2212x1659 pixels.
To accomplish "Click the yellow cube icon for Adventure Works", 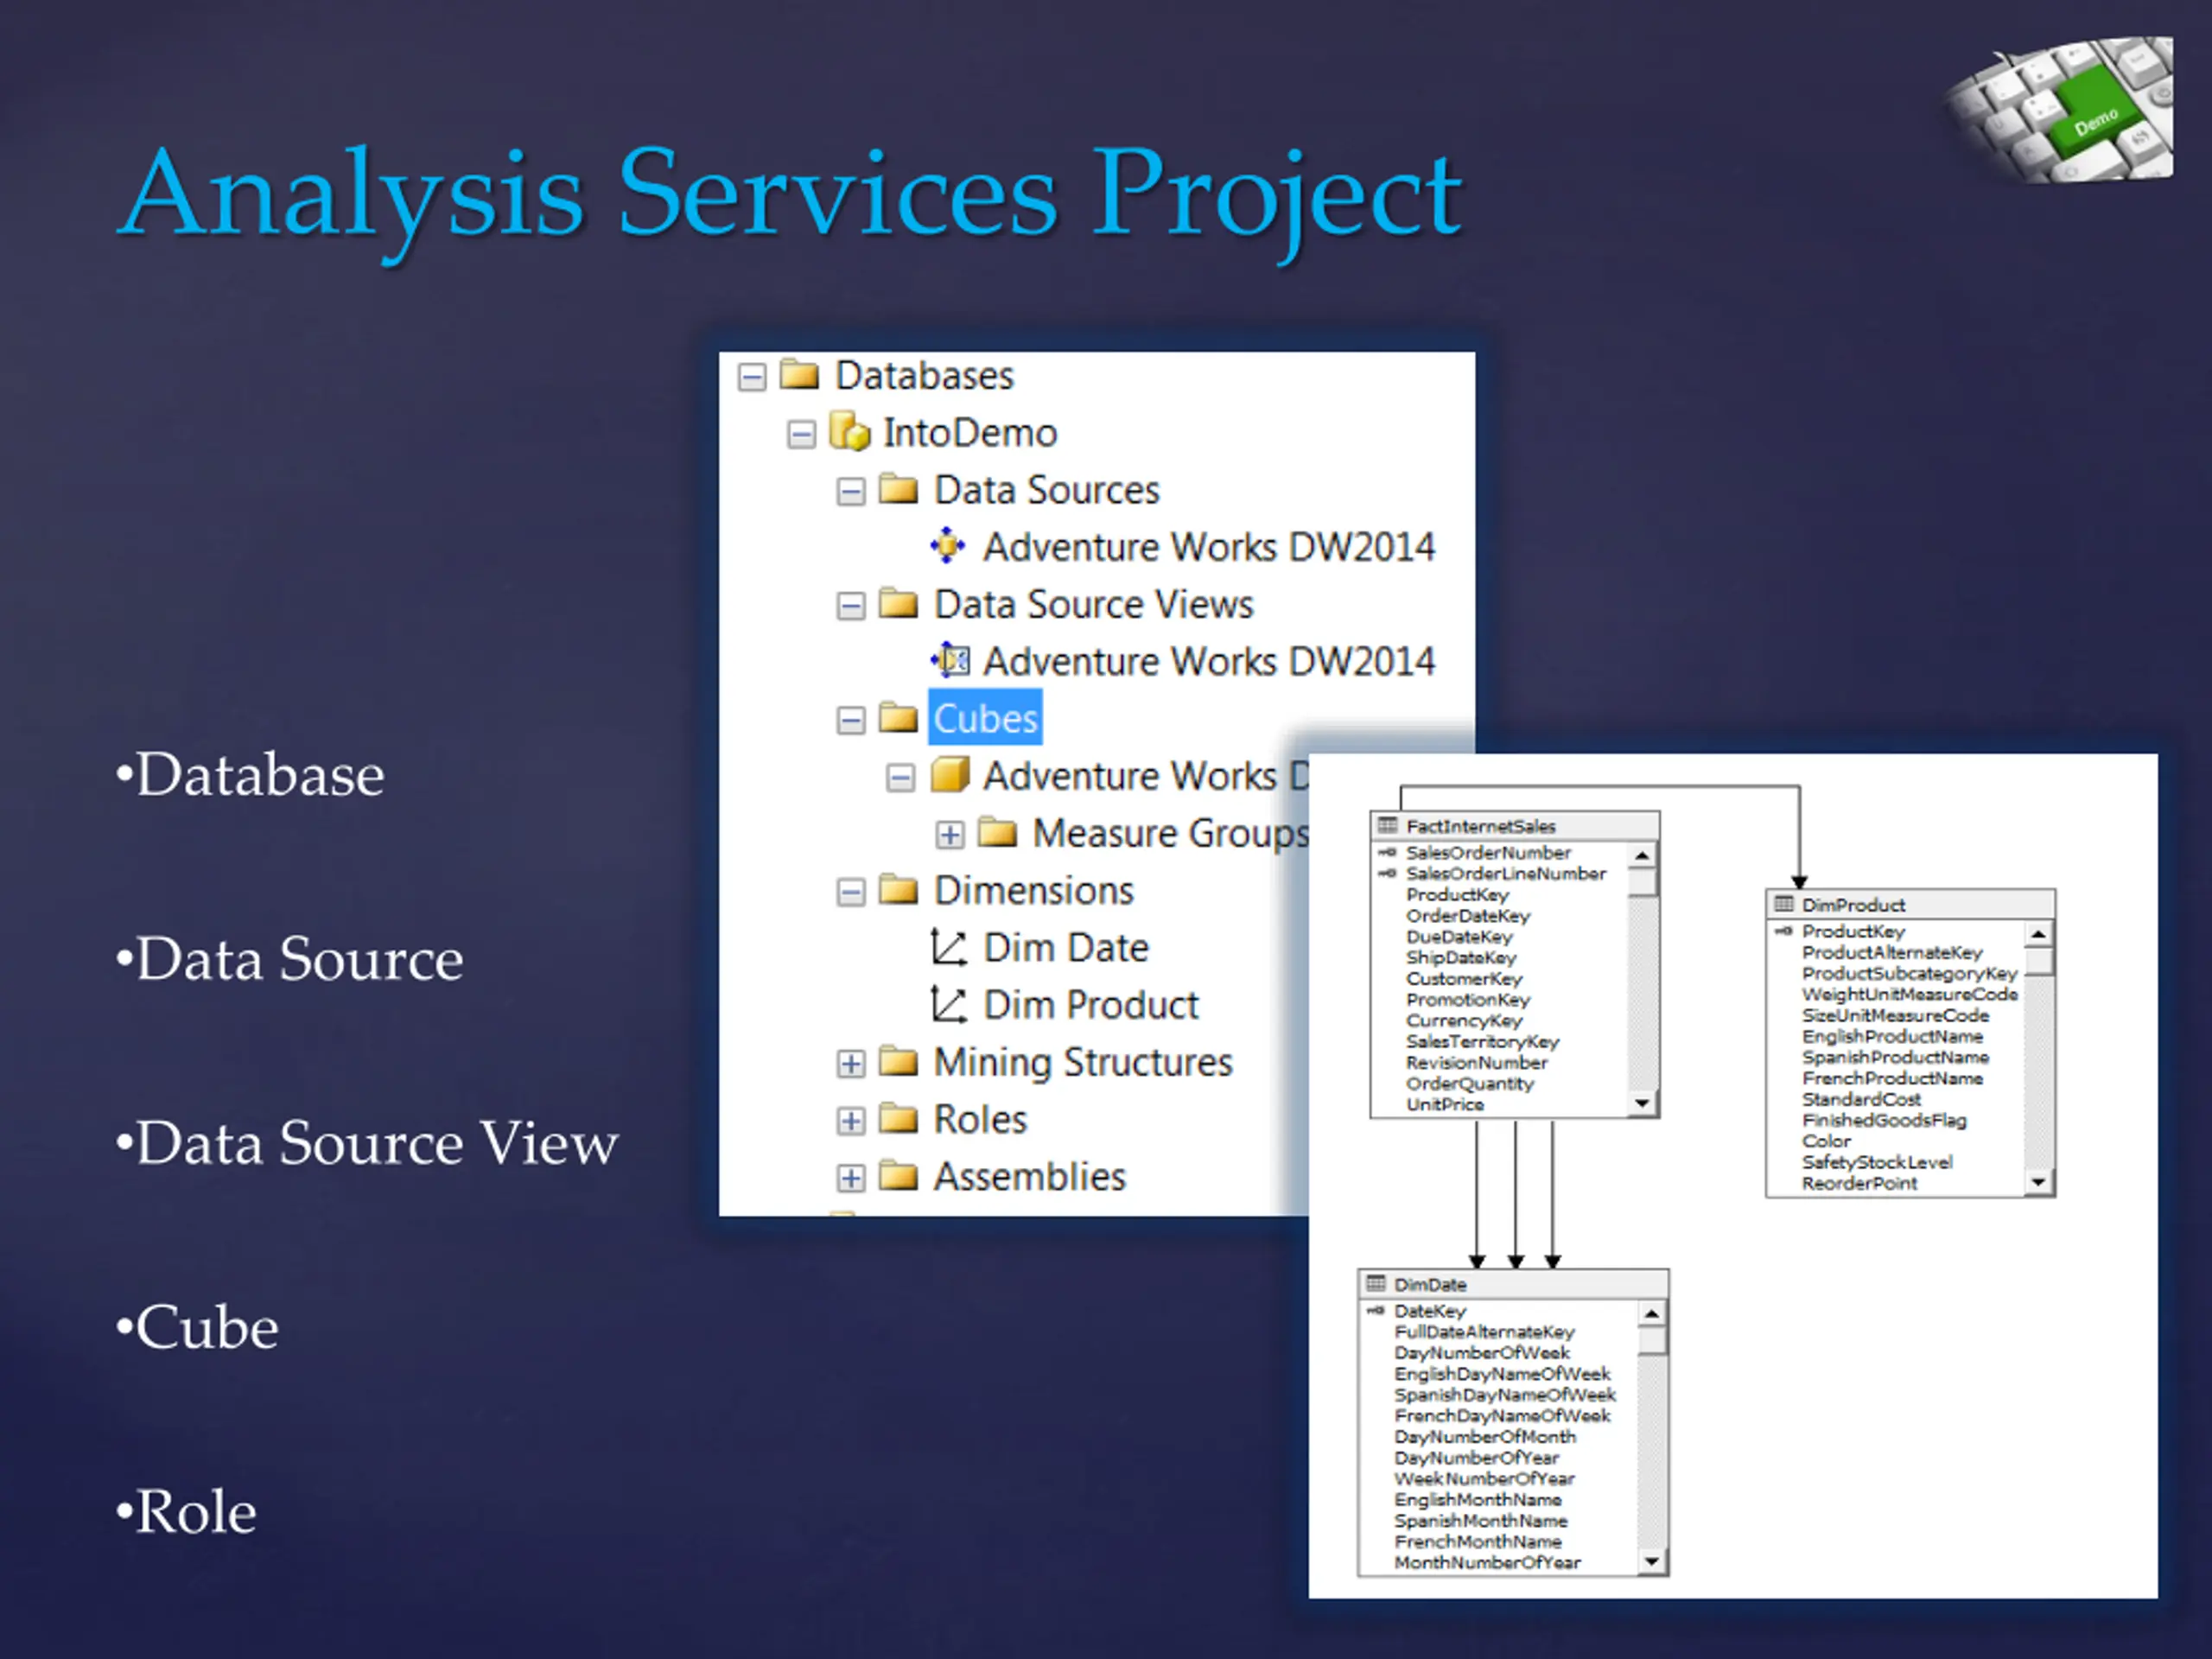I will [x=950, y=775].
